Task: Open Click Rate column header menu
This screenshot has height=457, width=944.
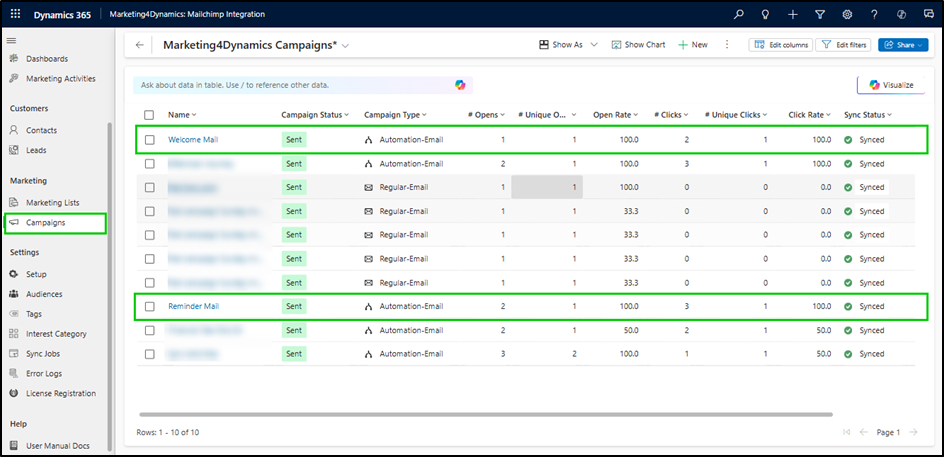Action: click(810, 115)
